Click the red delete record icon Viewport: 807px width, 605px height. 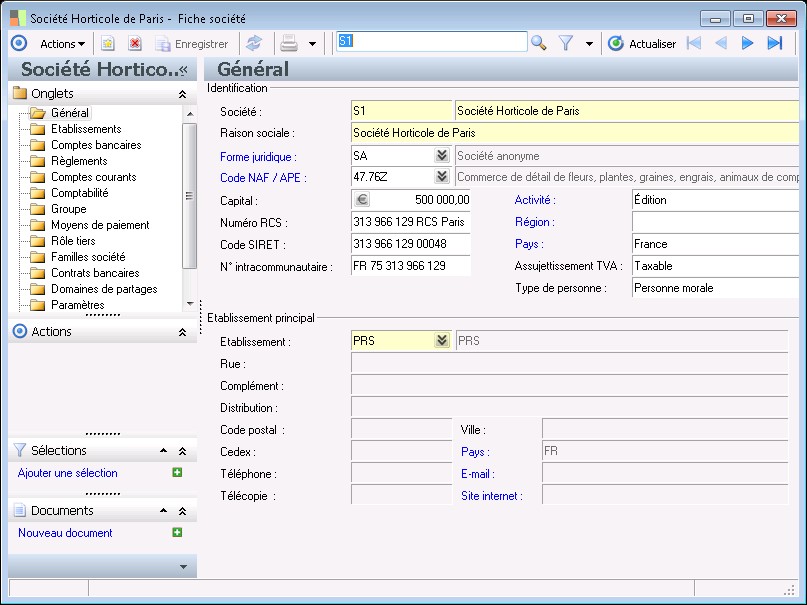(x=135, y=43)
